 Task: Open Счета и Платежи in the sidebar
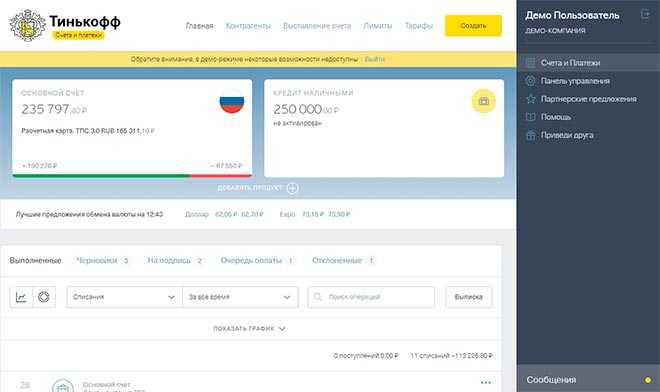coord(588,63)
